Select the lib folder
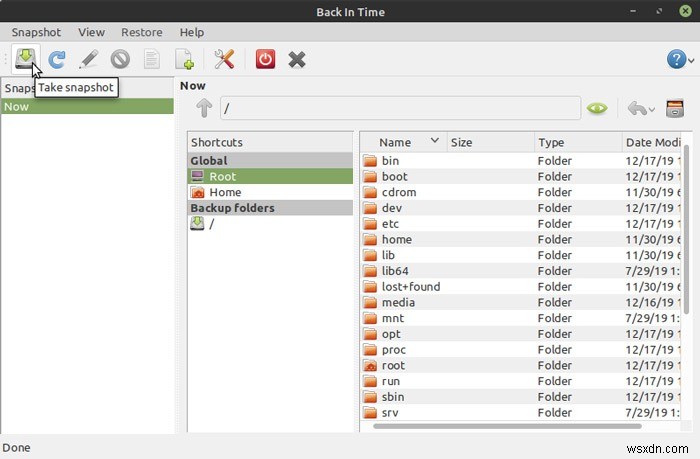The image size is (700, 459). click(521, 255)
